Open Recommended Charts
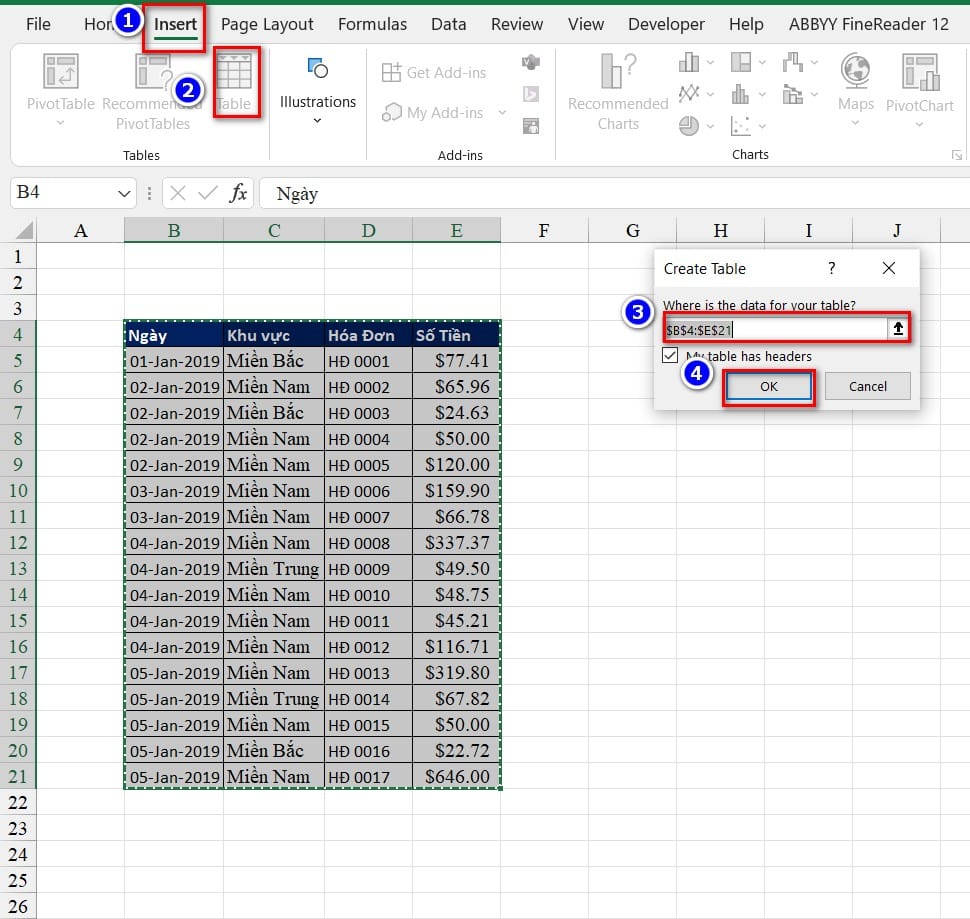Image resolution: width=970 pixels, height=919 pixels. tap(618, 90)
